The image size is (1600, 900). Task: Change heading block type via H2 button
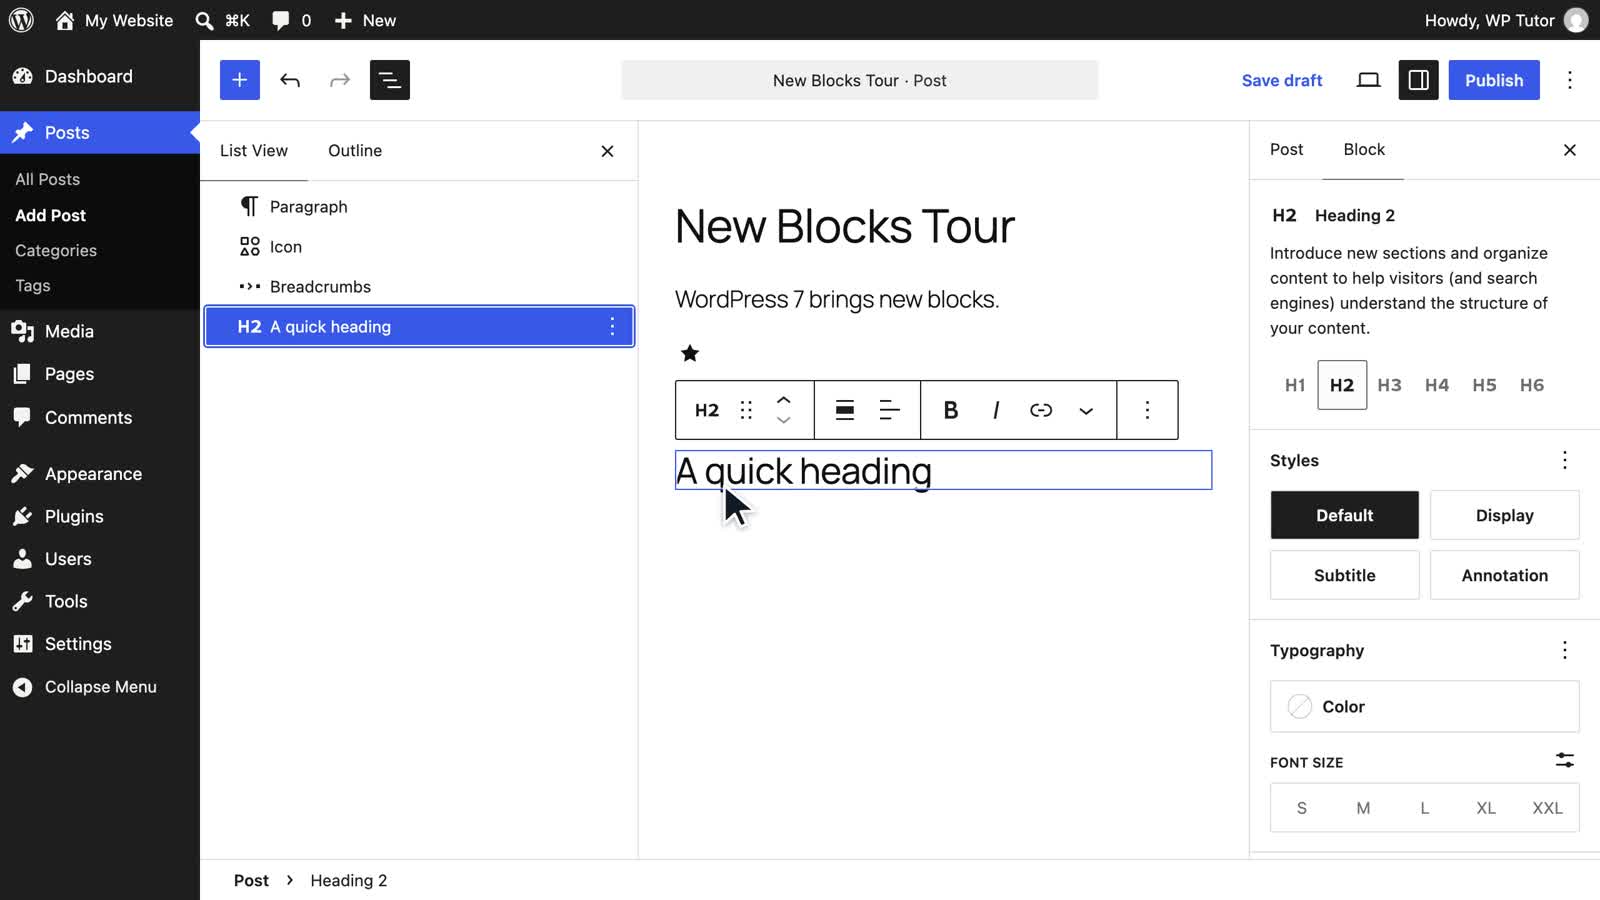[707, 410]
